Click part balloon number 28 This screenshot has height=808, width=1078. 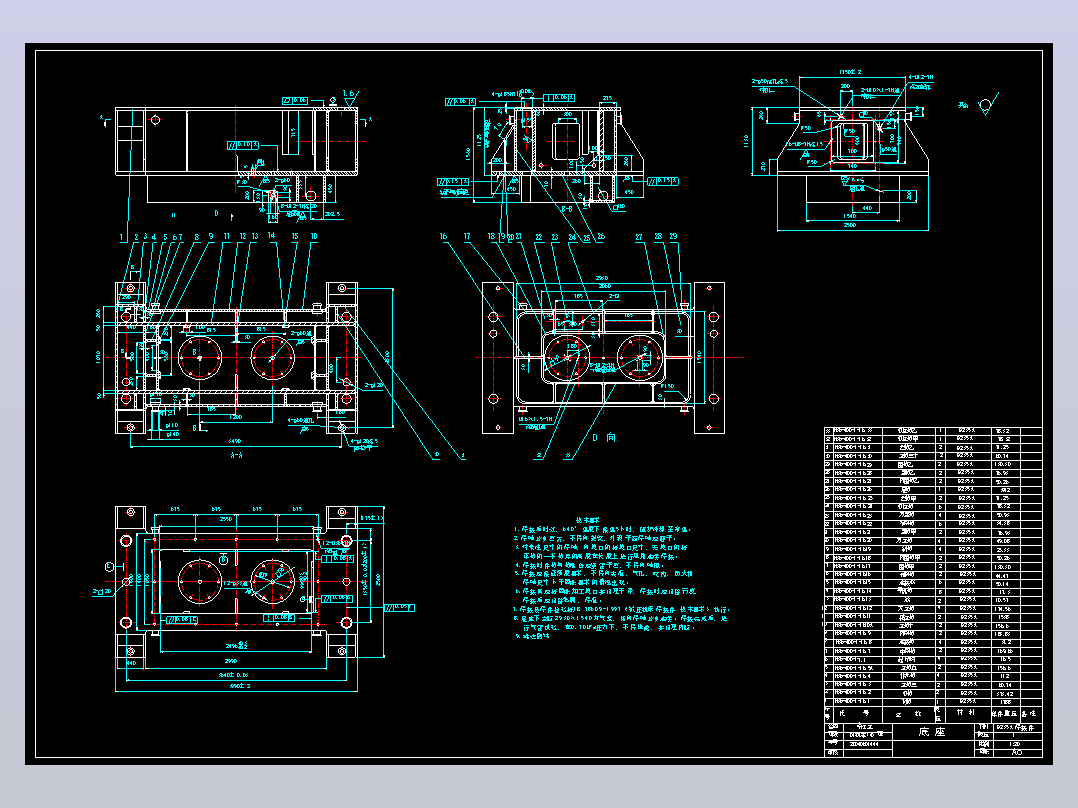click(658, 236)
